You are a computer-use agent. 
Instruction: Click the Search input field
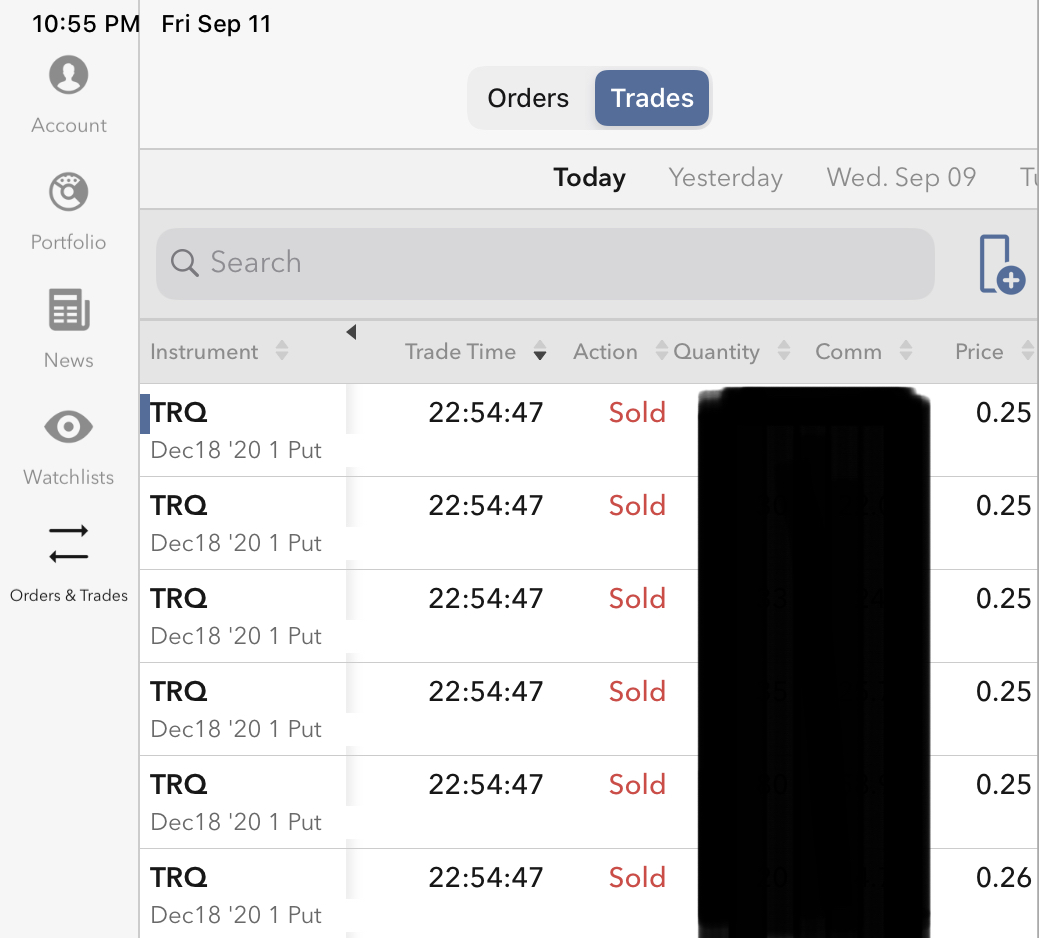[560, 263]
